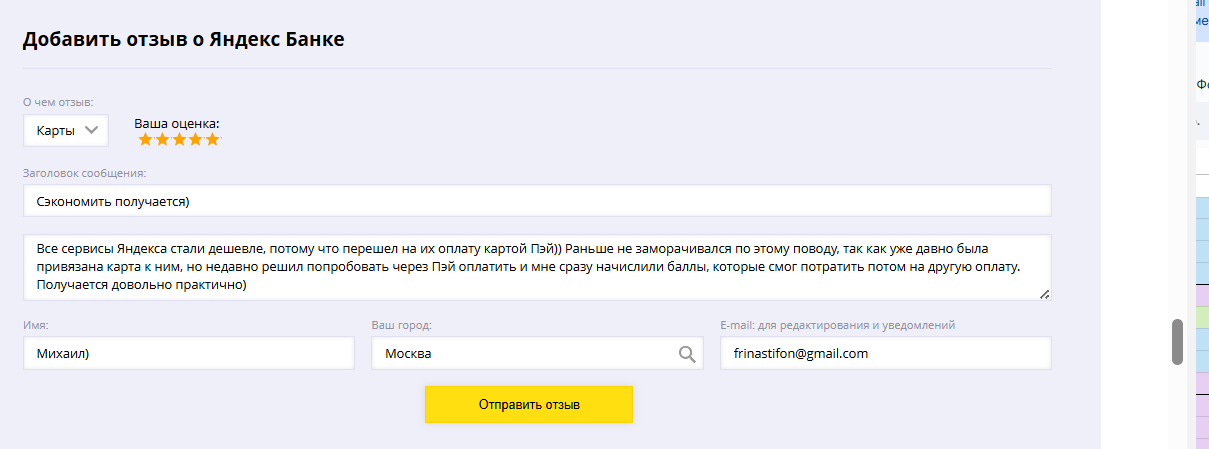This screenshot has width=1209, height=449.
Task: Set rating to four stars
Action: [195, 140]
